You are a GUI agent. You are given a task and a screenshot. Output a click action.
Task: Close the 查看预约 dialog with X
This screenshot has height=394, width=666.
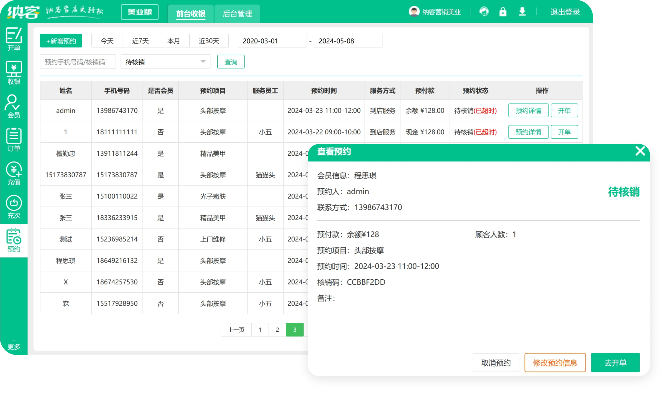click(x=640, y=151)
